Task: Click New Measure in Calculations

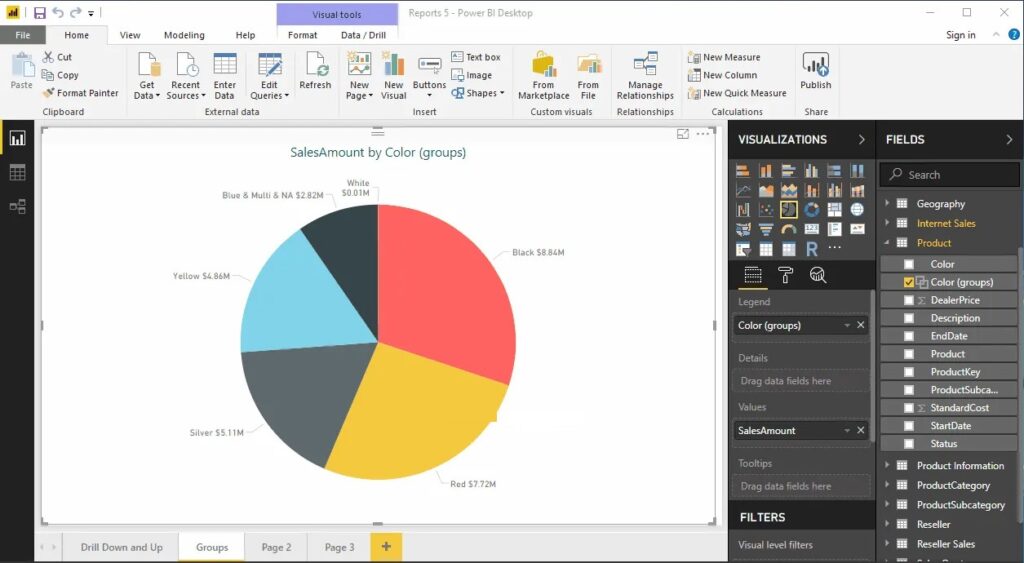Action: pos(724,57)
